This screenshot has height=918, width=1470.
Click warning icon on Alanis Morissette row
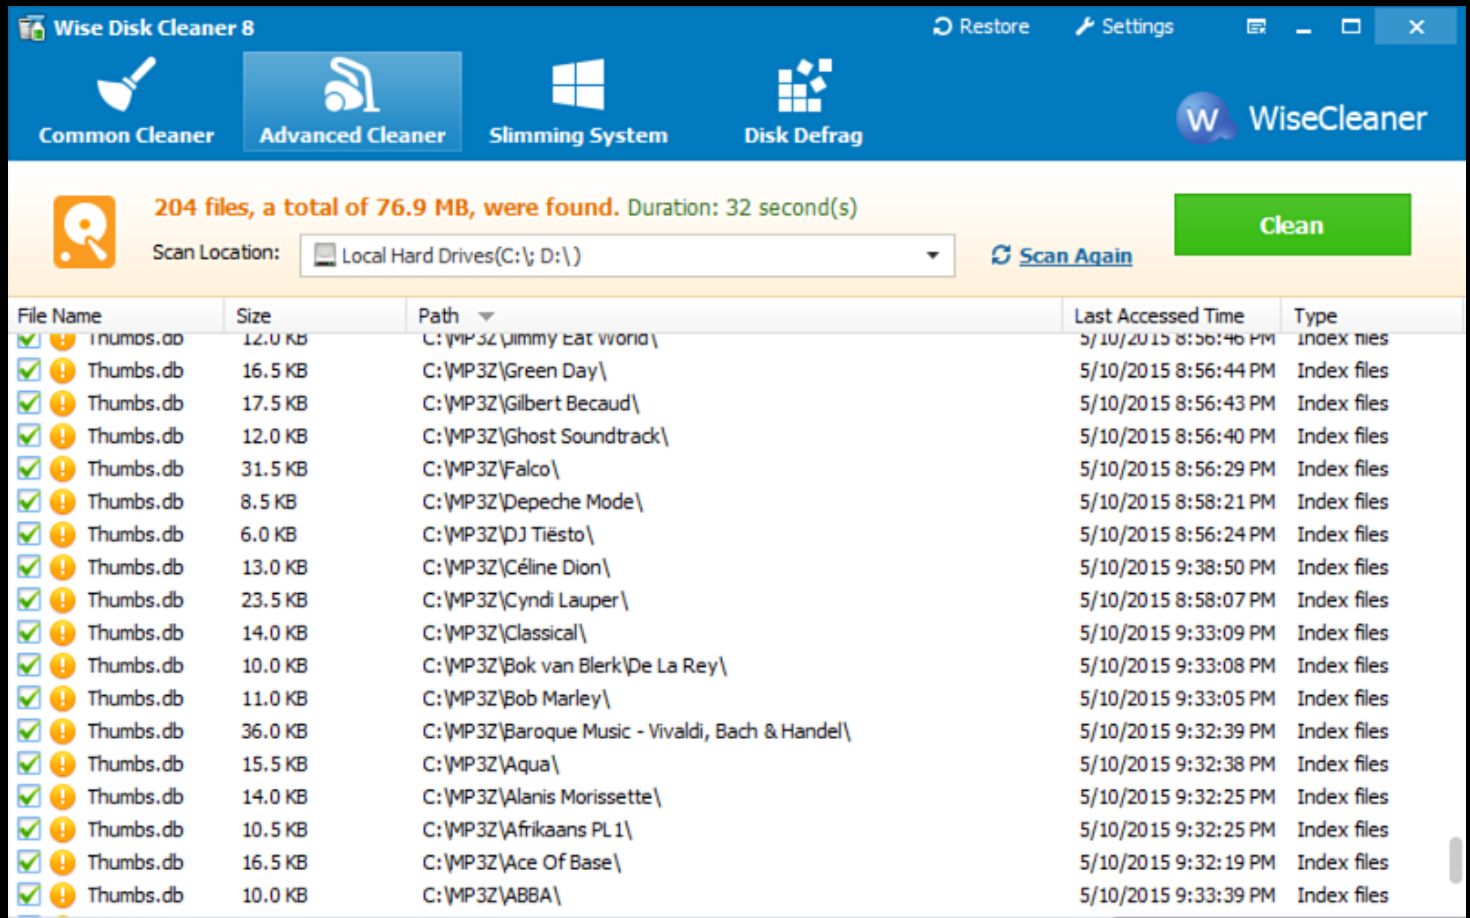pyautogui.click(x=63, y=797)
